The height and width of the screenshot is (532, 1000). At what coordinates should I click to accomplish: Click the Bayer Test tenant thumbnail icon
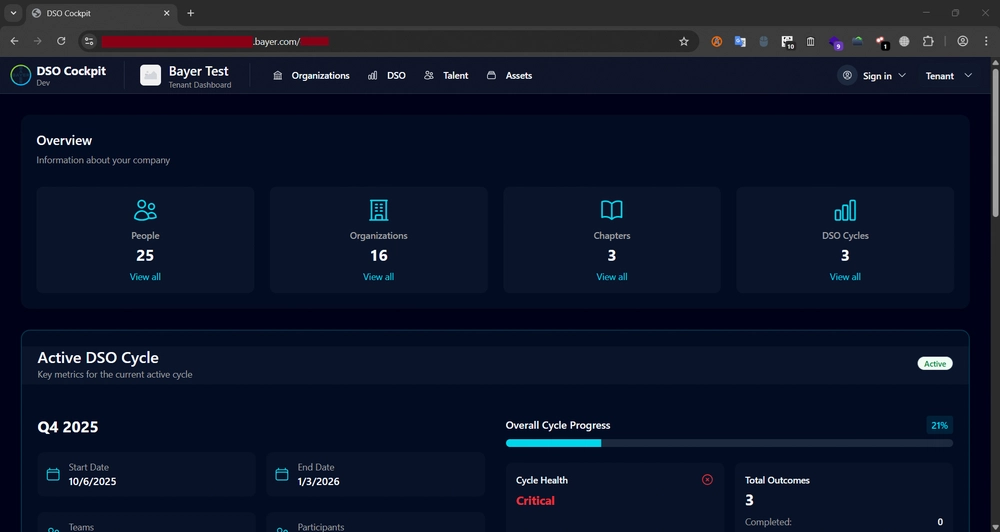click(x=151, y=75)
